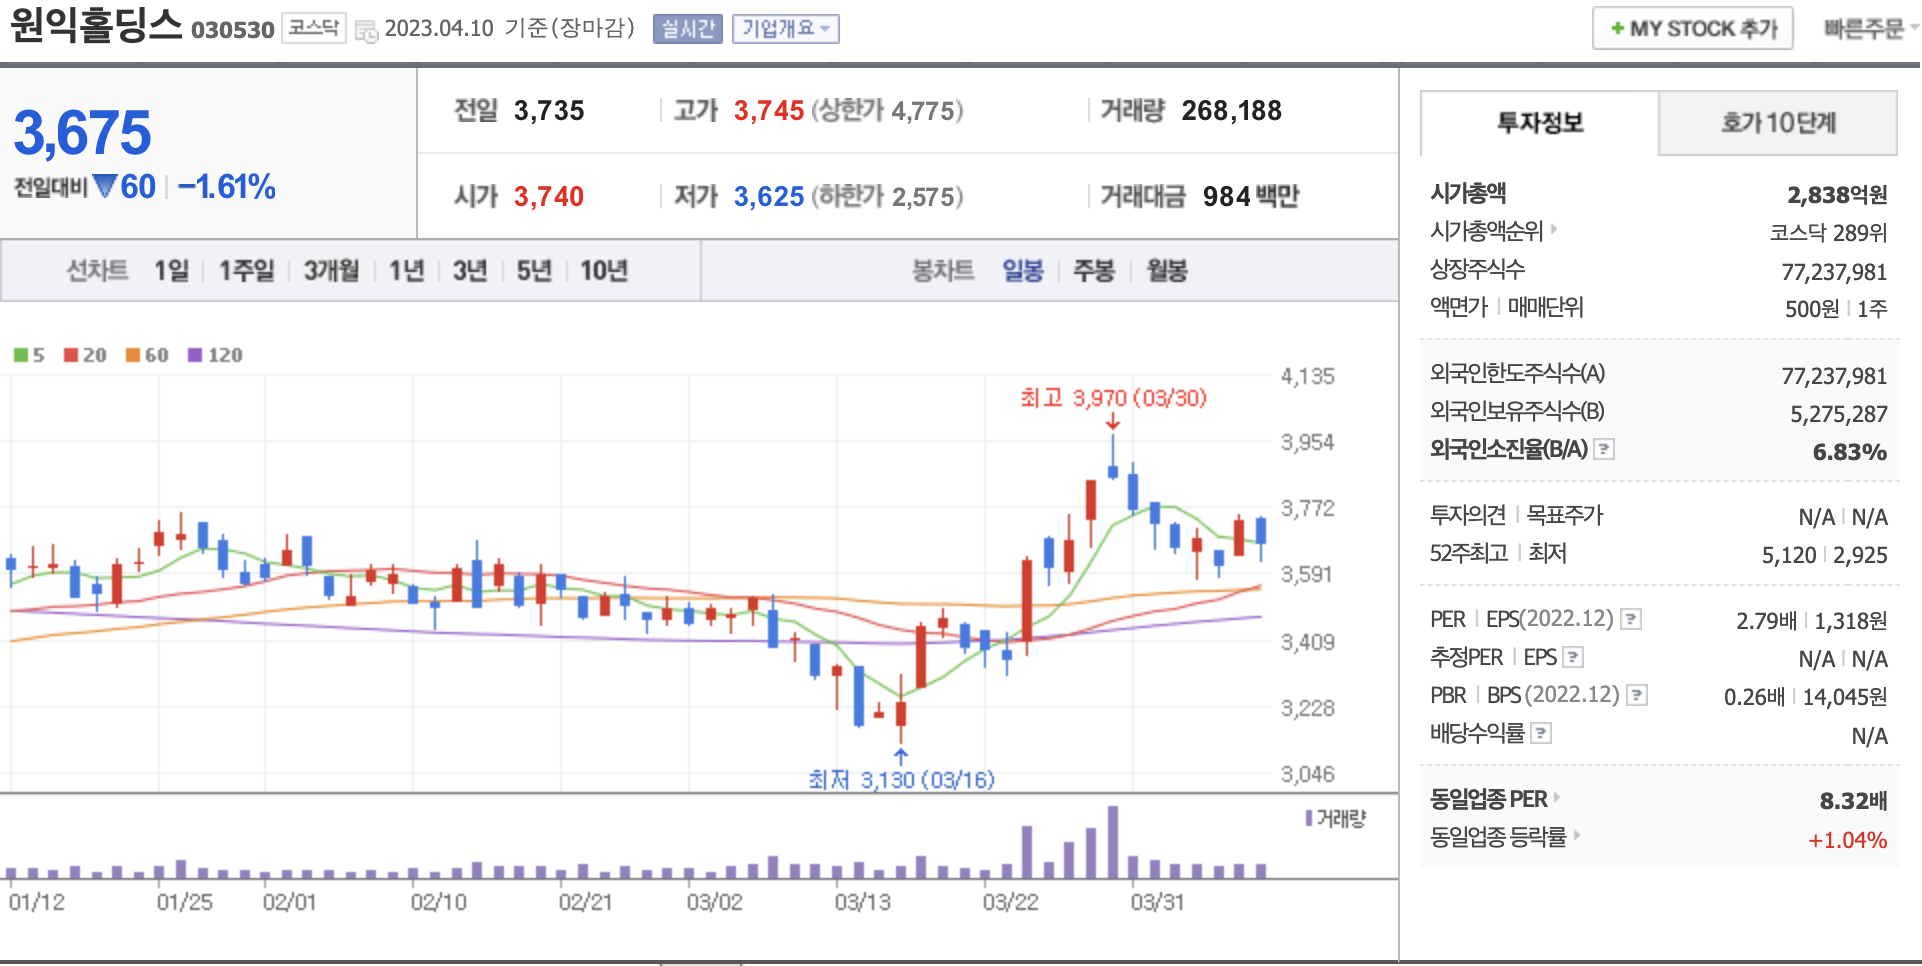This screenshot has width=1922, height=966.
Task: Click the help icon beside 외국인소진율(B/A)
Action: click(x=1604, y=449)
